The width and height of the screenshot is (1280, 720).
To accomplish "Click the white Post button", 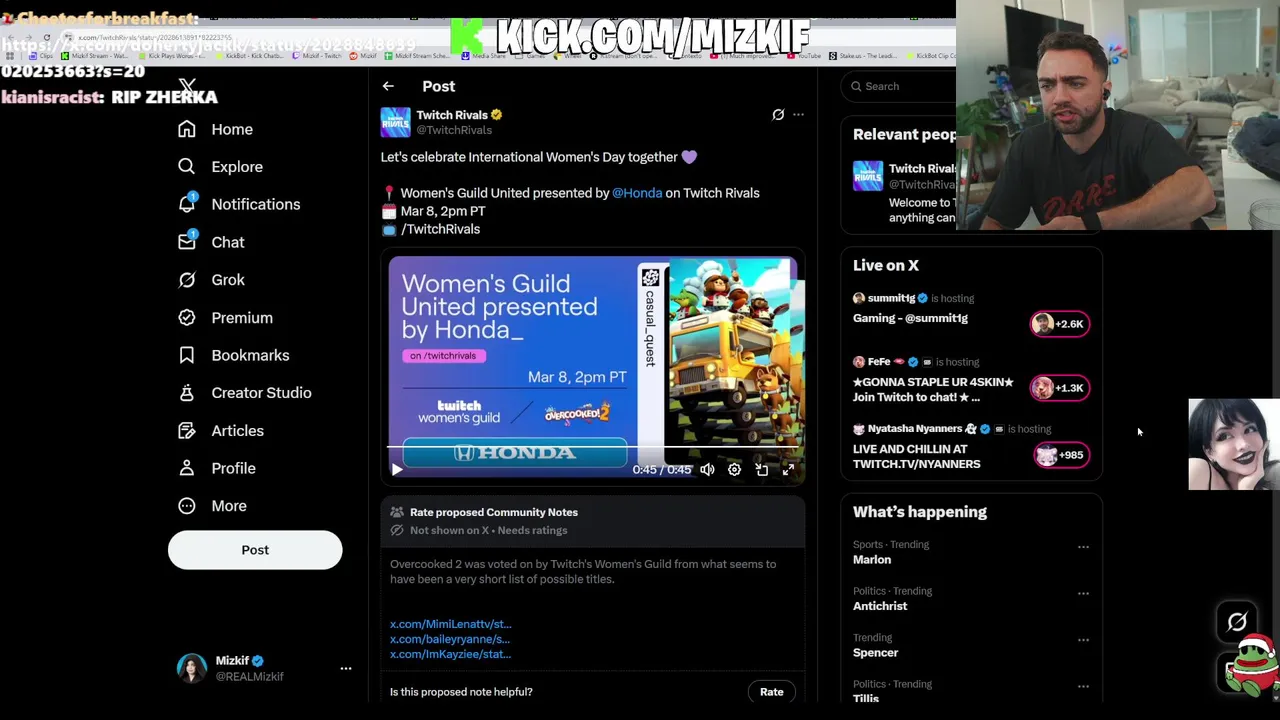I will 255,550.
